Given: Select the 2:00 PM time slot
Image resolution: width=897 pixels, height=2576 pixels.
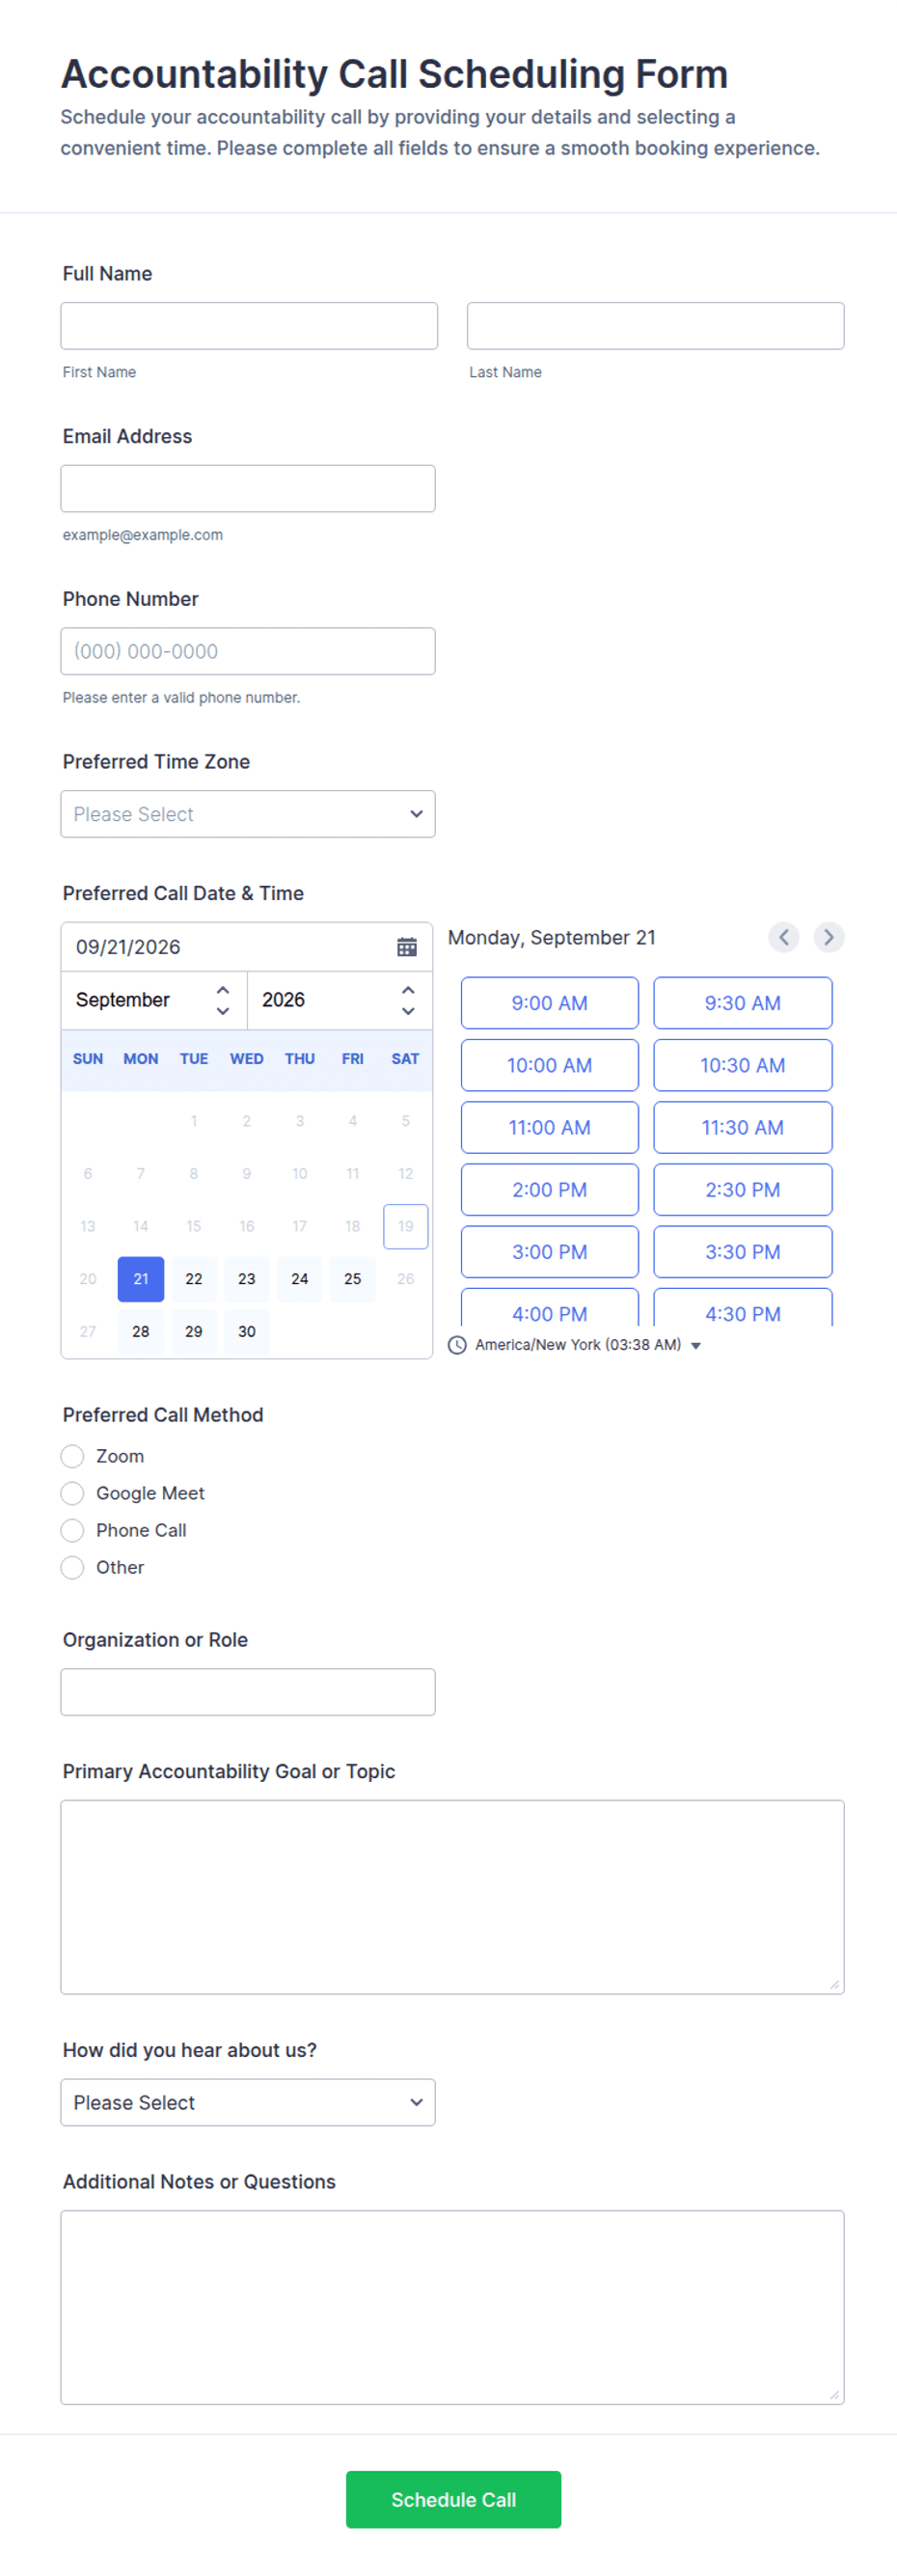Looking at the screenshot, I should (549, 1190).
